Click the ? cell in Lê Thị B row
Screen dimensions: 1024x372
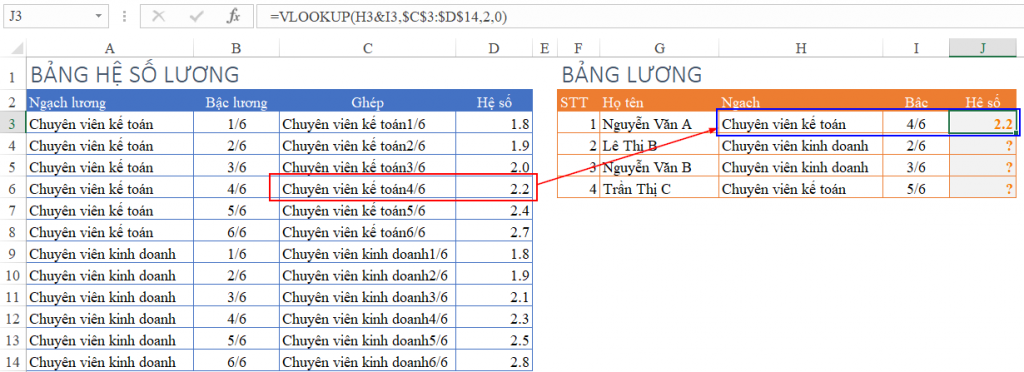point(984,145)
